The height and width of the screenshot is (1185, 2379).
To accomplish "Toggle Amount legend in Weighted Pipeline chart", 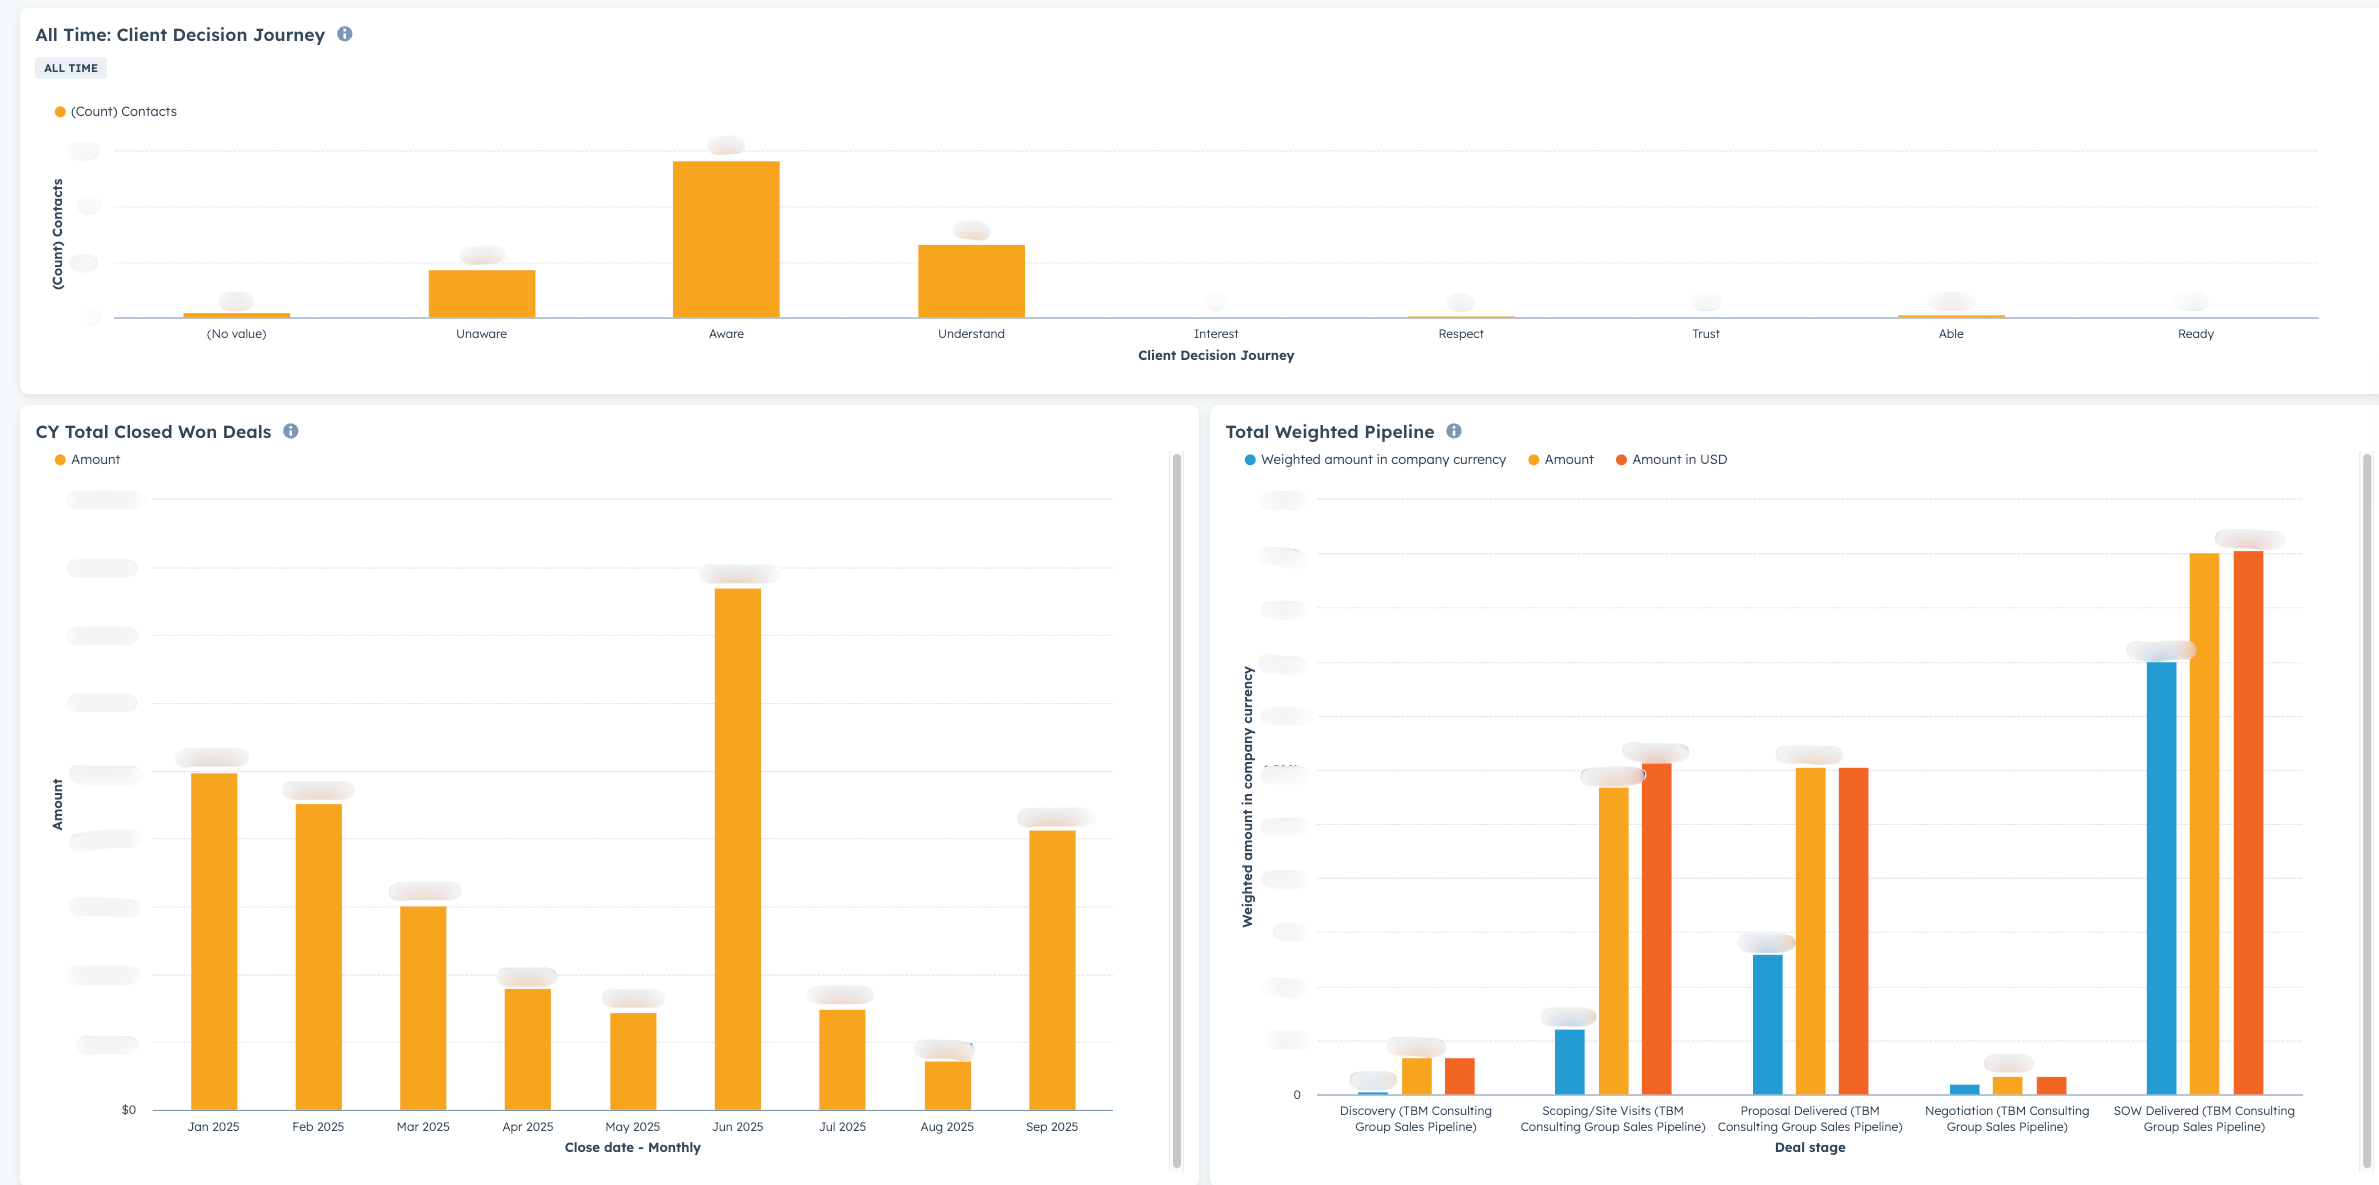I will point(1561,460).
